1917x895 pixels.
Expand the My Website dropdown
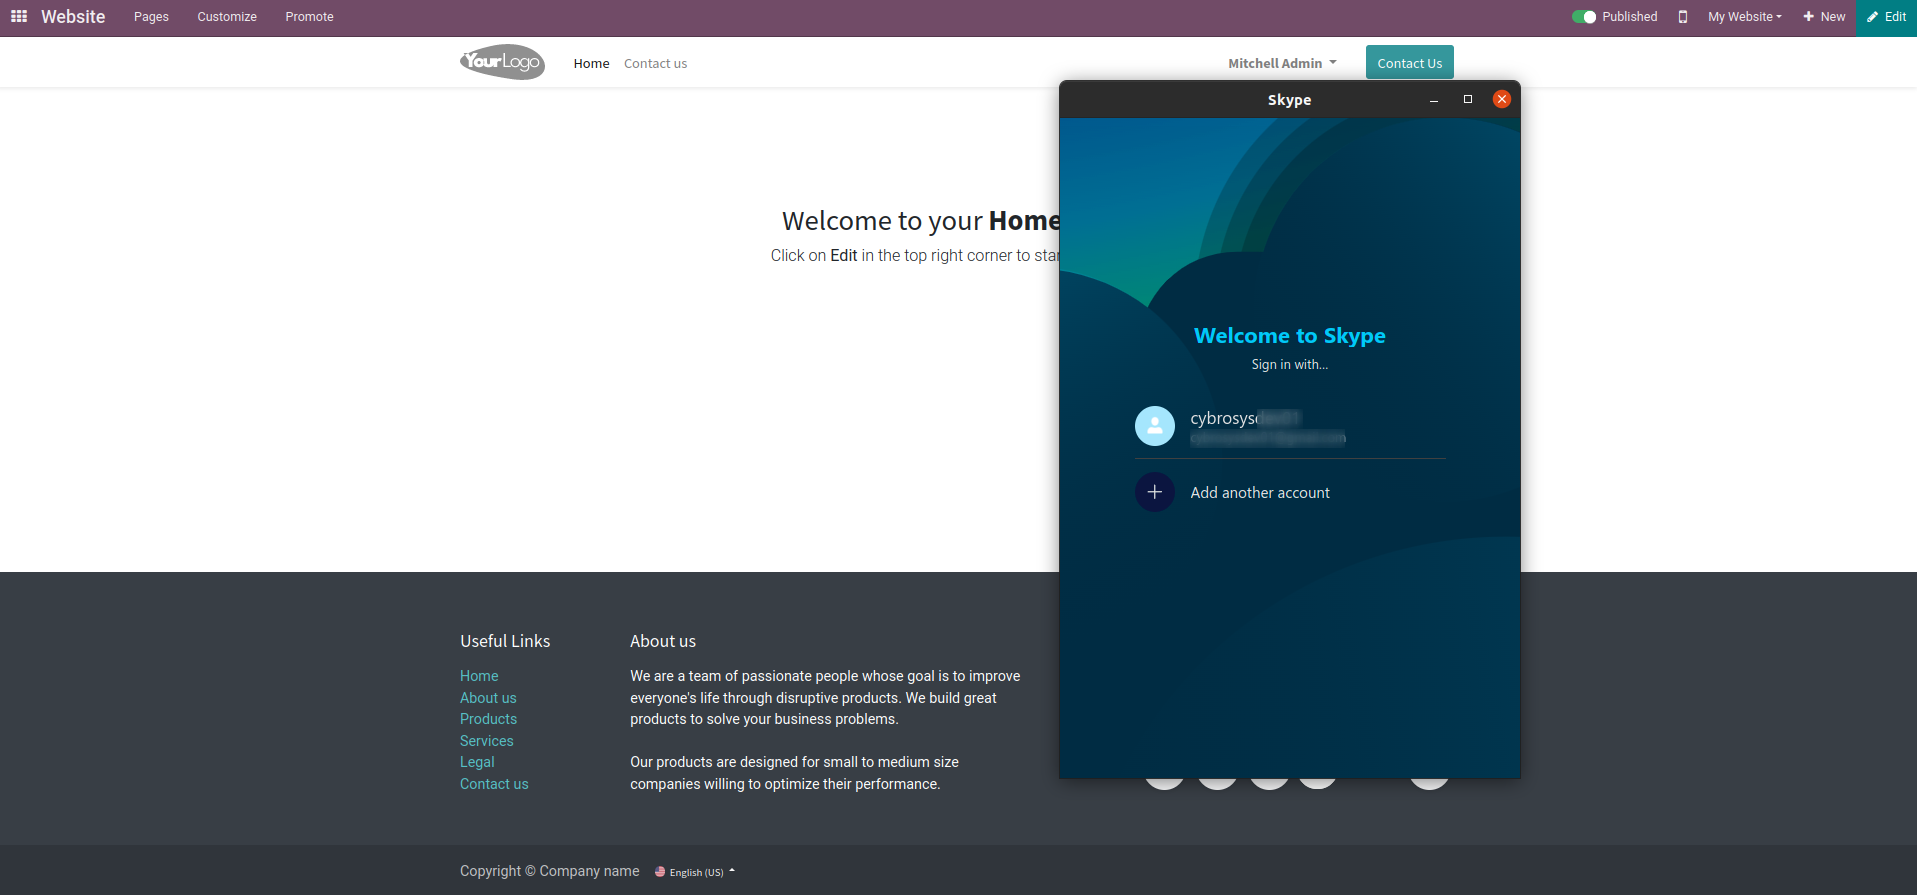pos(1745,17)
